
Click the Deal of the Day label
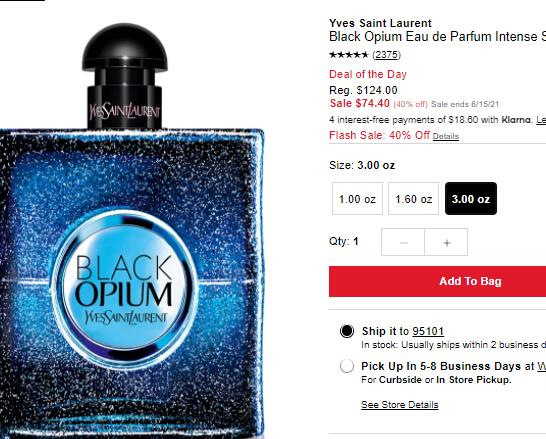coord(368,74)
